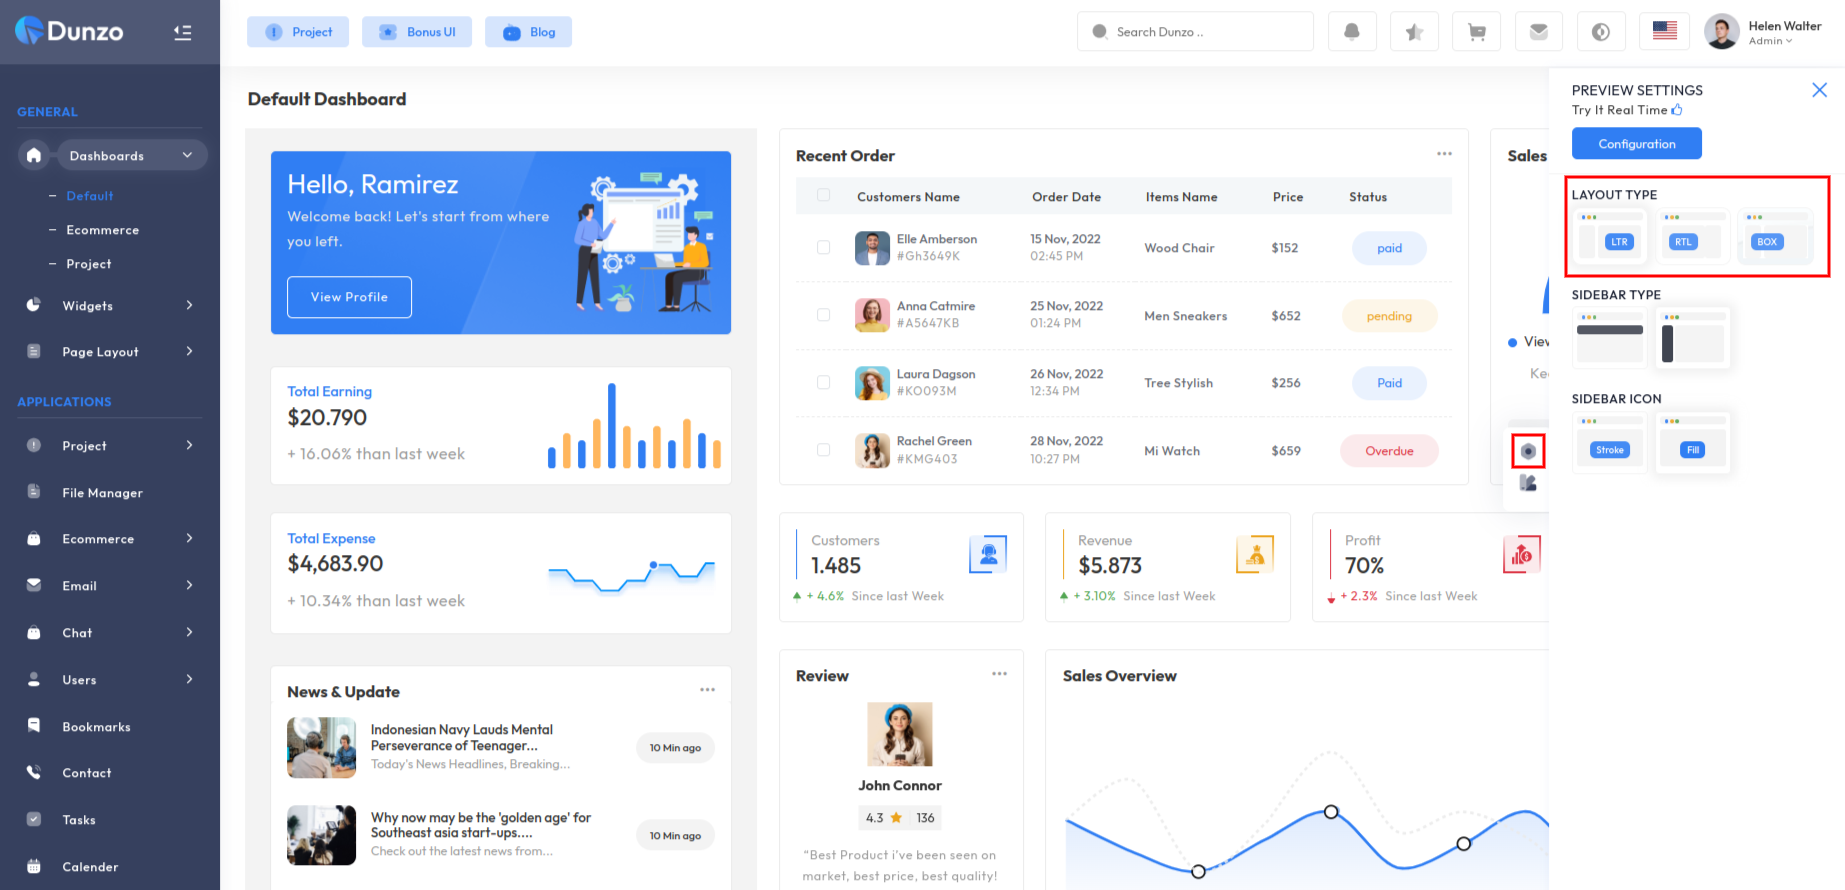Open the shopping cart icon
This screenshot has height=890, width=1845.
[1476, 32]
